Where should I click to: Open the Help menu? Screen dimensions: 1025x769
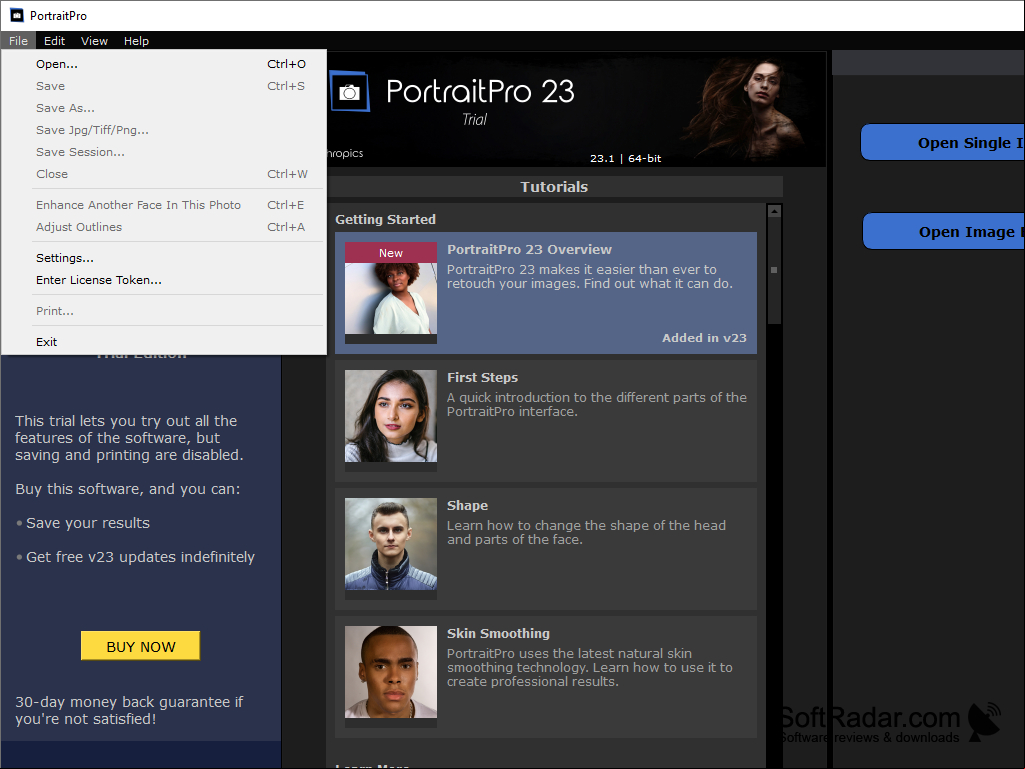(136, 41)
